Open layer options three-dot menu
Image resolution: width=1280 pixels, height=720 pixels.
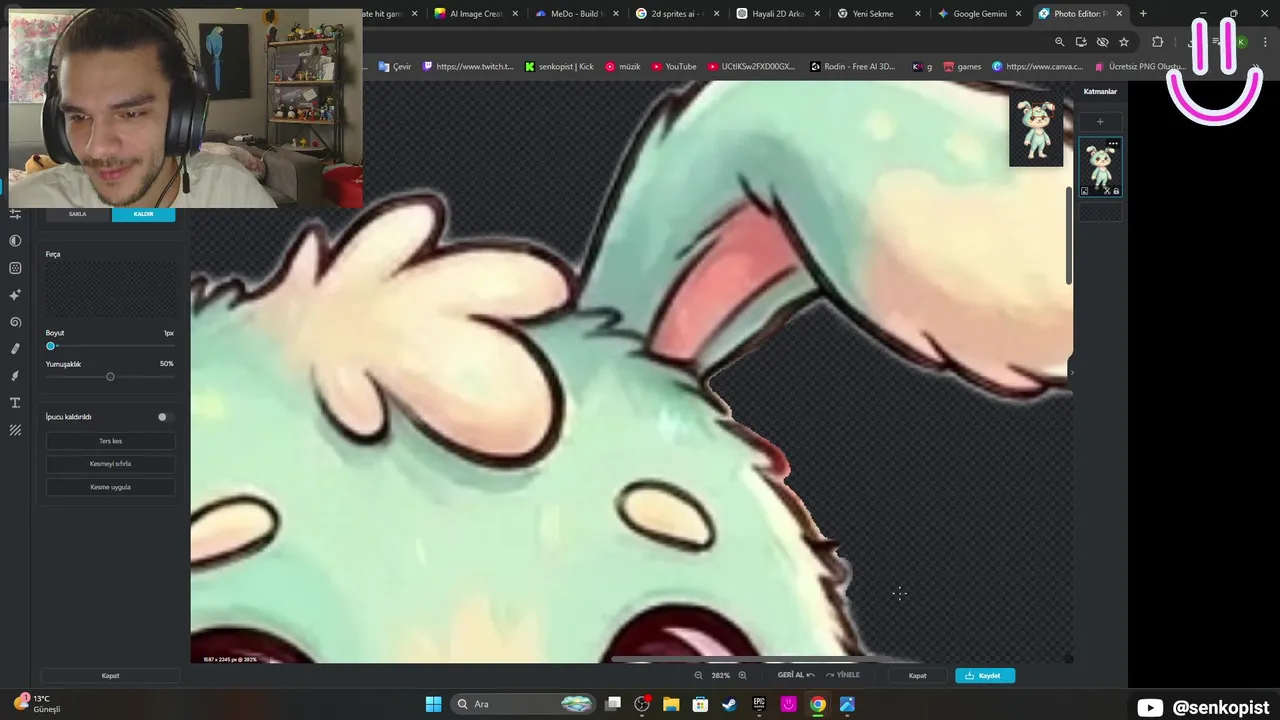[x=1113, y=144]
